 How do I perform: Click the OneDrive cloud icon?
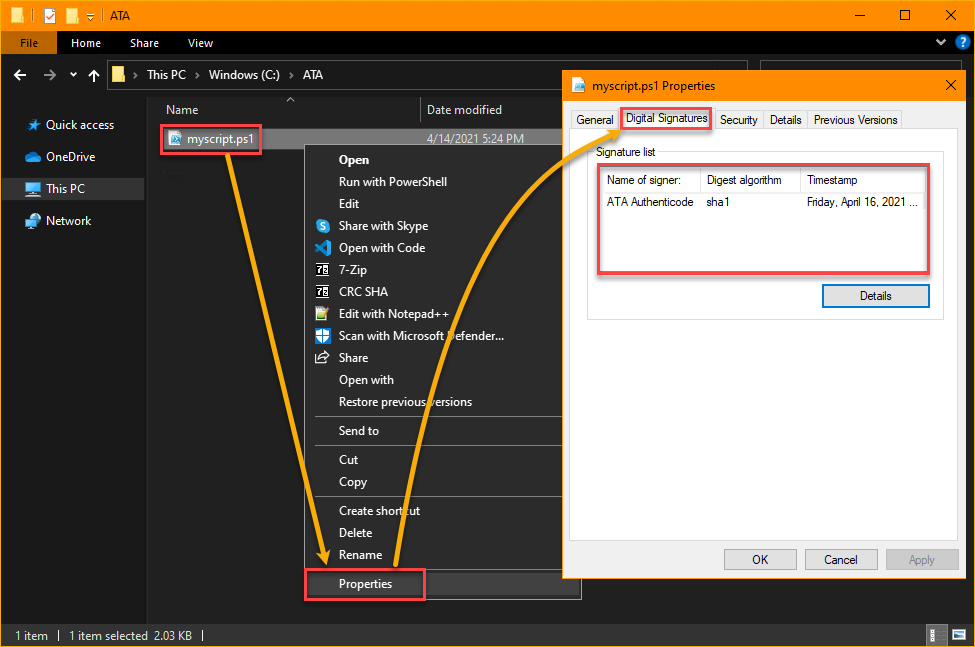pyautogui.click(x=33, y=157)
